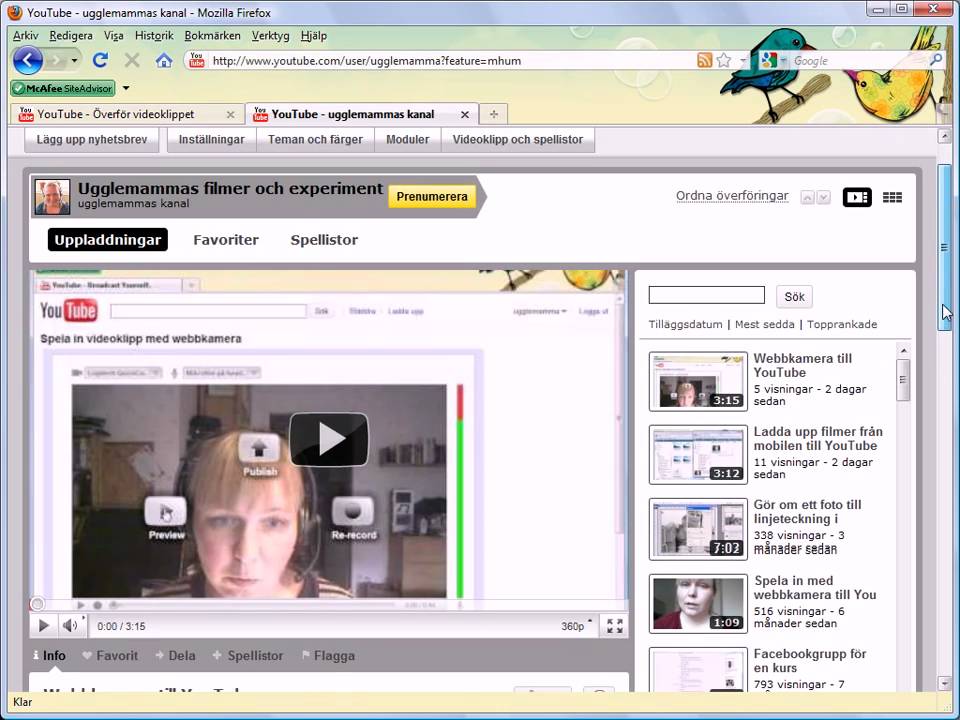The height and width of the screenshot is (720, 960).
Task: Open Ladda upp filmer från mobilen thumbnail
Action: click(x=698, y=454)
